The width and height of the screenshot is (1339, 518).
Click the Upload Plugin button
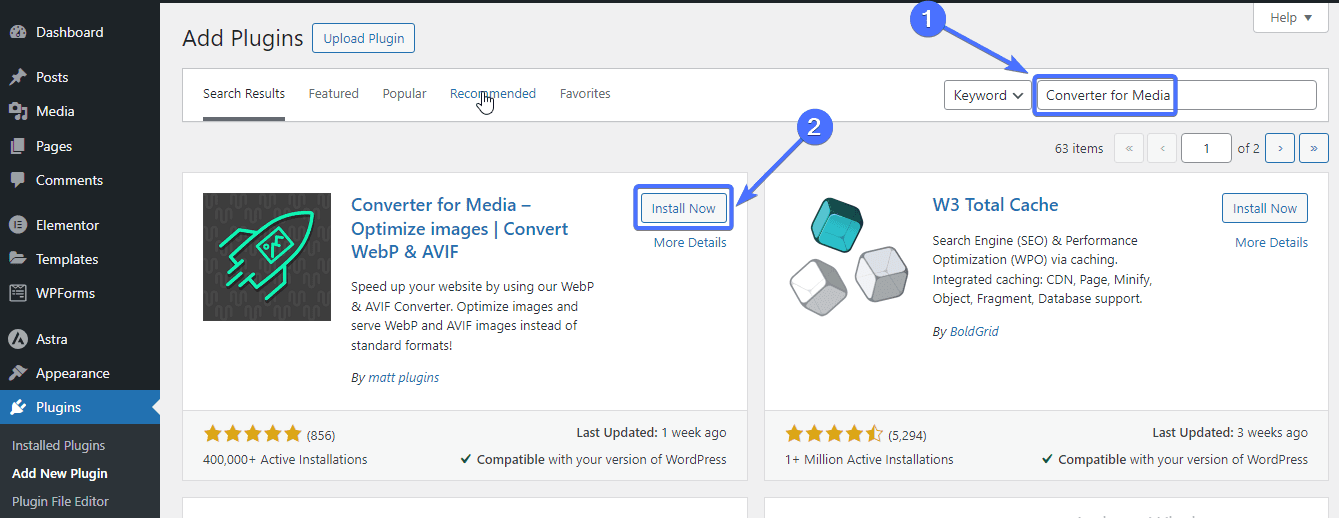(363, 38)
